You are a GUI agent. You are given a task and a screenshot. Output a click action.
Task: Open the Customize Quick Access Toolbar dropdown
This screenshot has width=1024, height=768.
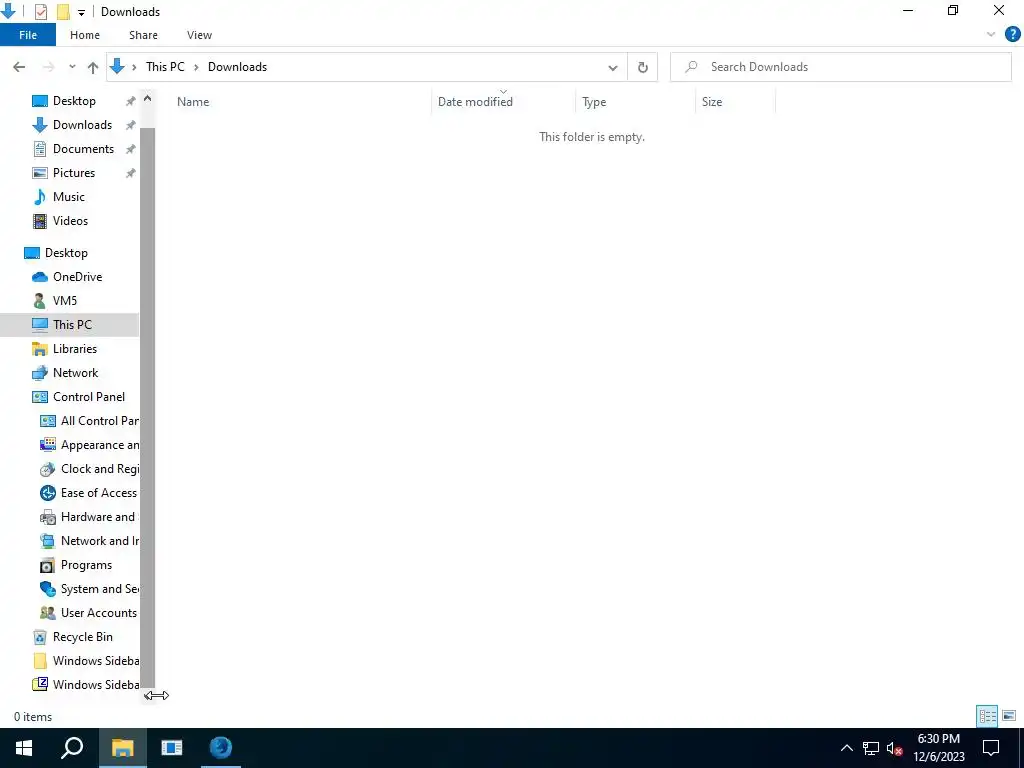tap(81, 12)
